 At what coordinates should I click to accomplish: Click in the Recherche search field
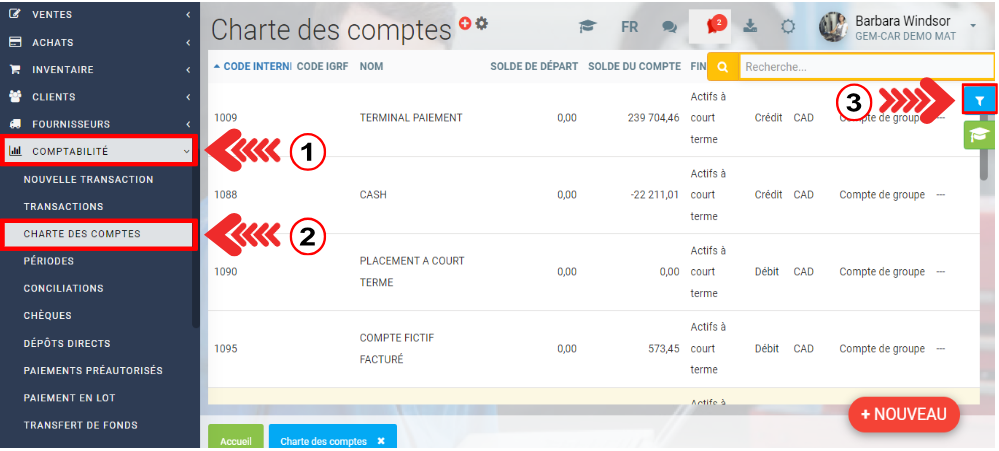pyautogui.click(x=865, y=67)
